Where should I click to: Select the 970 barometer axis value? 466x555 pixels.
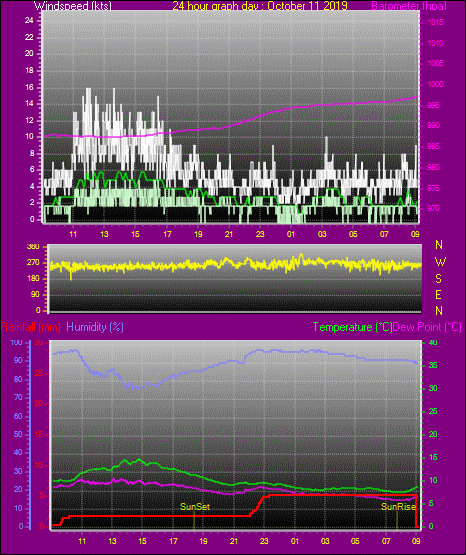[x=434, y=208]
